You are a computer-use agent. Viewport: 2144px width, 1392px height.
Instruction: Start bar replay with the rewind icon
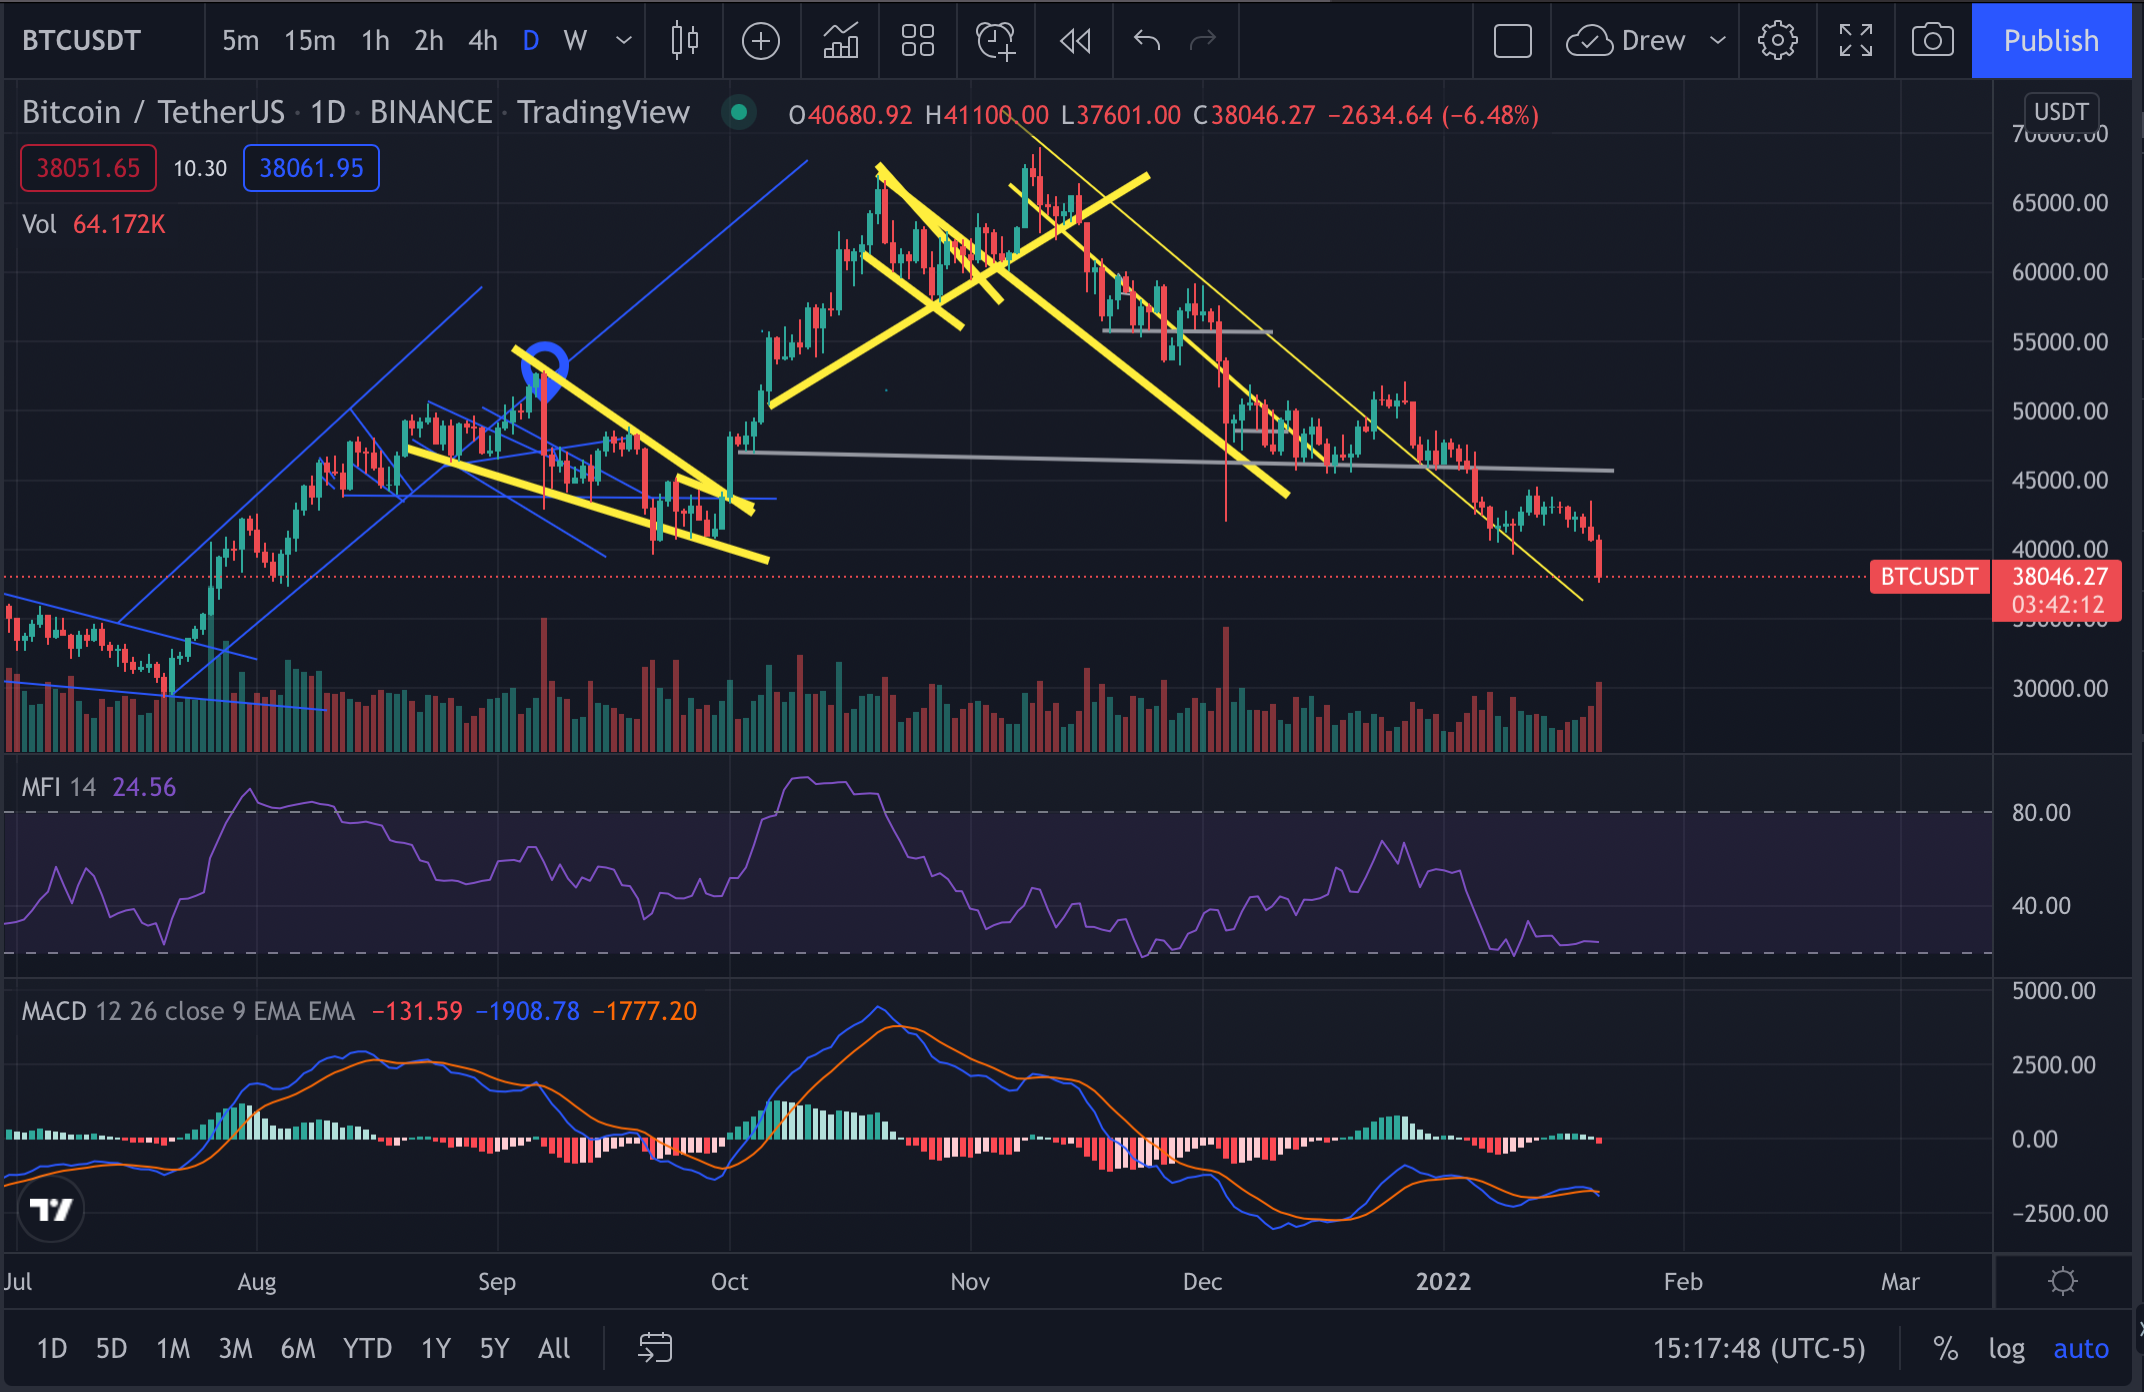point(1075,41)
